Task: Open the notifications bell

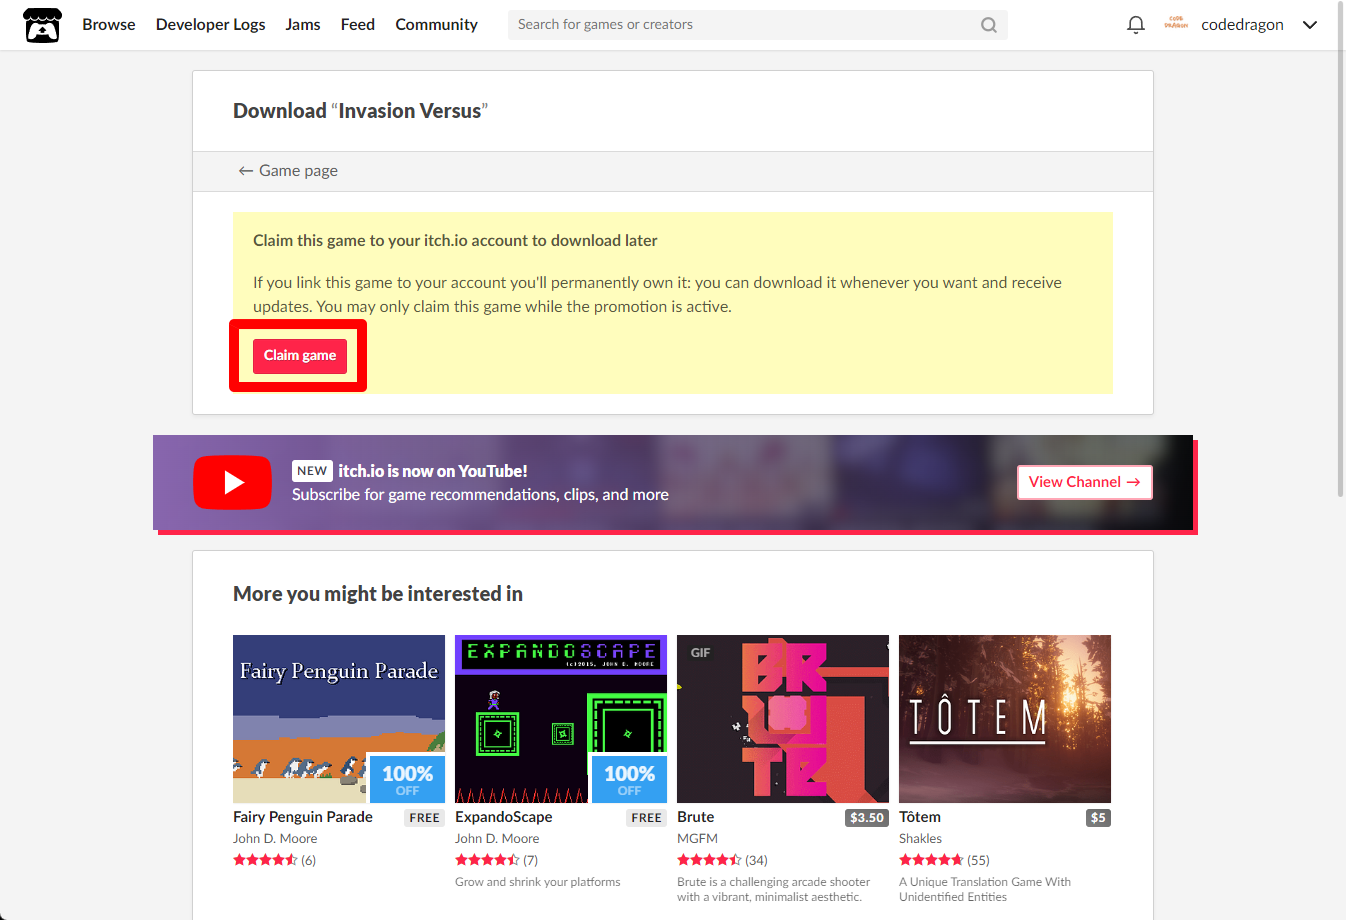Action: pyautogui.click(x=1136, y=25)
